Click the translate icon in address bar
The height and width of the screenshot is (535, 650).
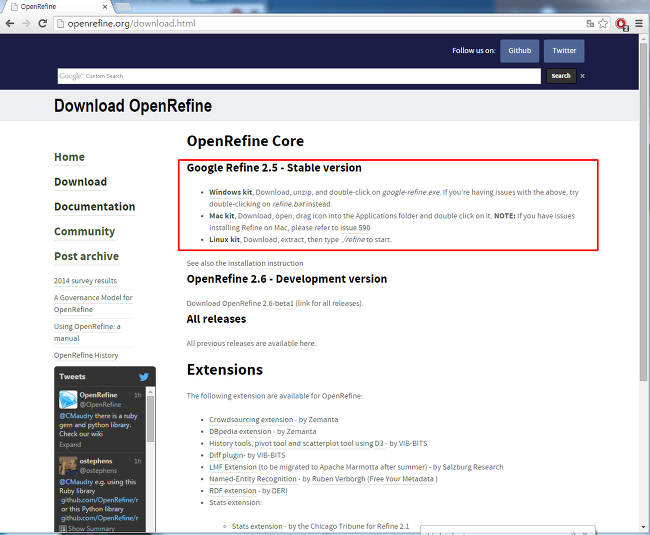(x=590, y=24)
